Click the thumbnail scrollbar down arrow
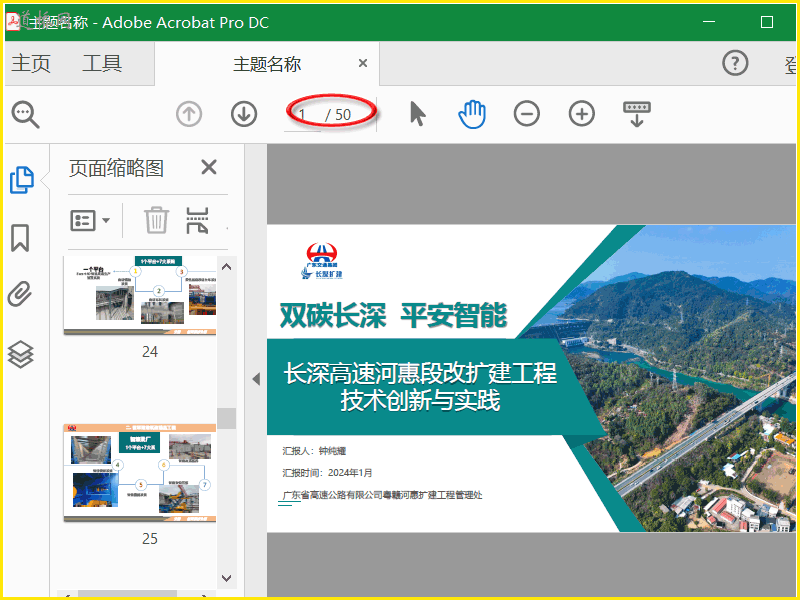Image resolution: width=800 pixels, height=600 pixels. tap(227, 578)
